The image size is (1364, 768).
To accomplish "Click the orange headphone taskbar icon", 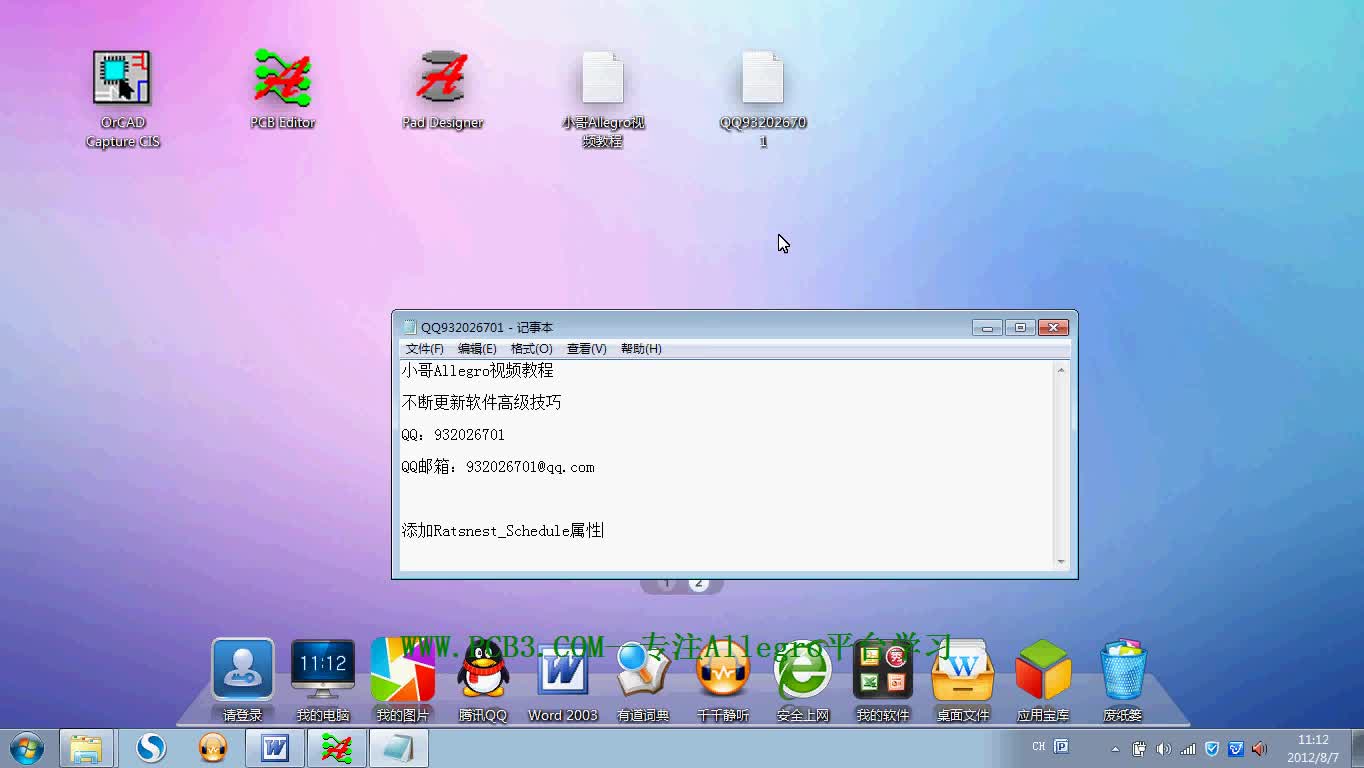I will pyautogui.click(x=212, y=748).
